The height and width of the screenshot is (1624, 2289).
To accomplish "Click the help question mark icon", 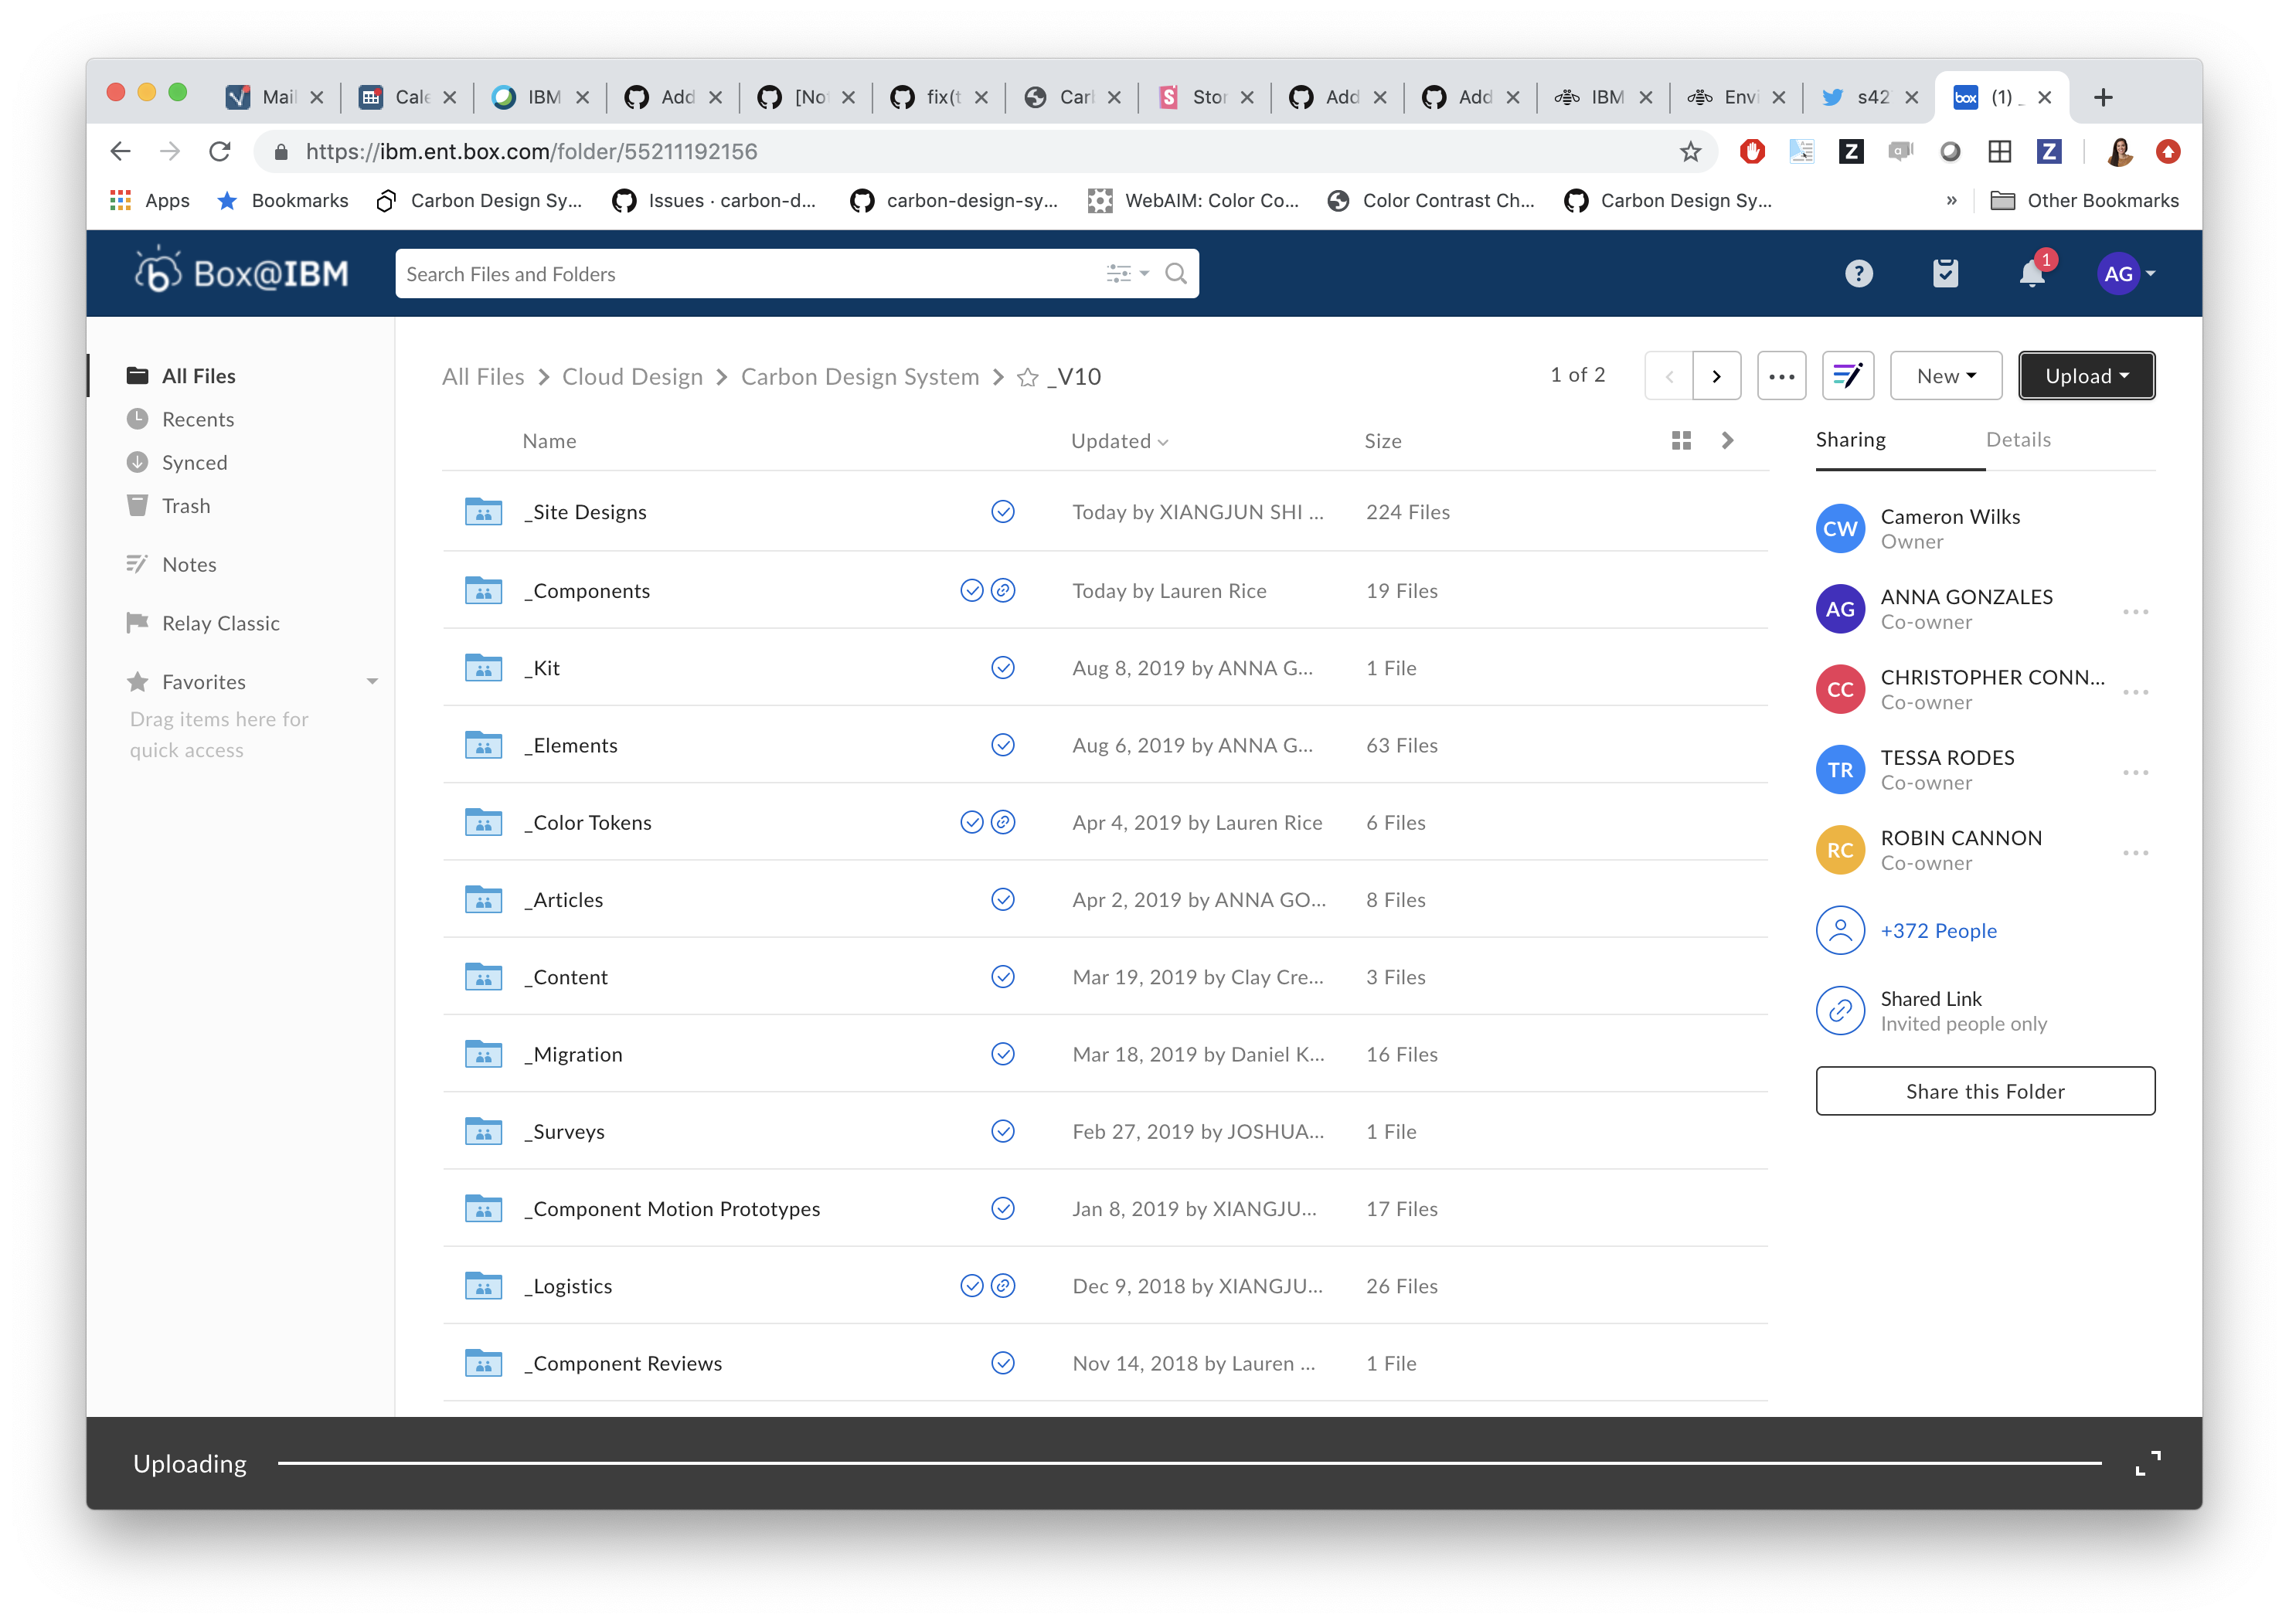I will 1858,273.
